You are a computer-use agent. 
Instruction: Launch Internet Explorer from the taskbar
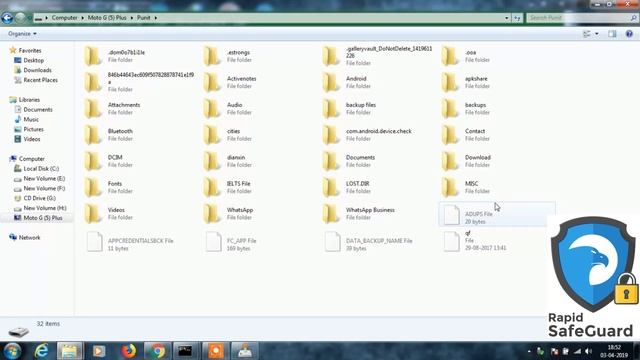42,351
